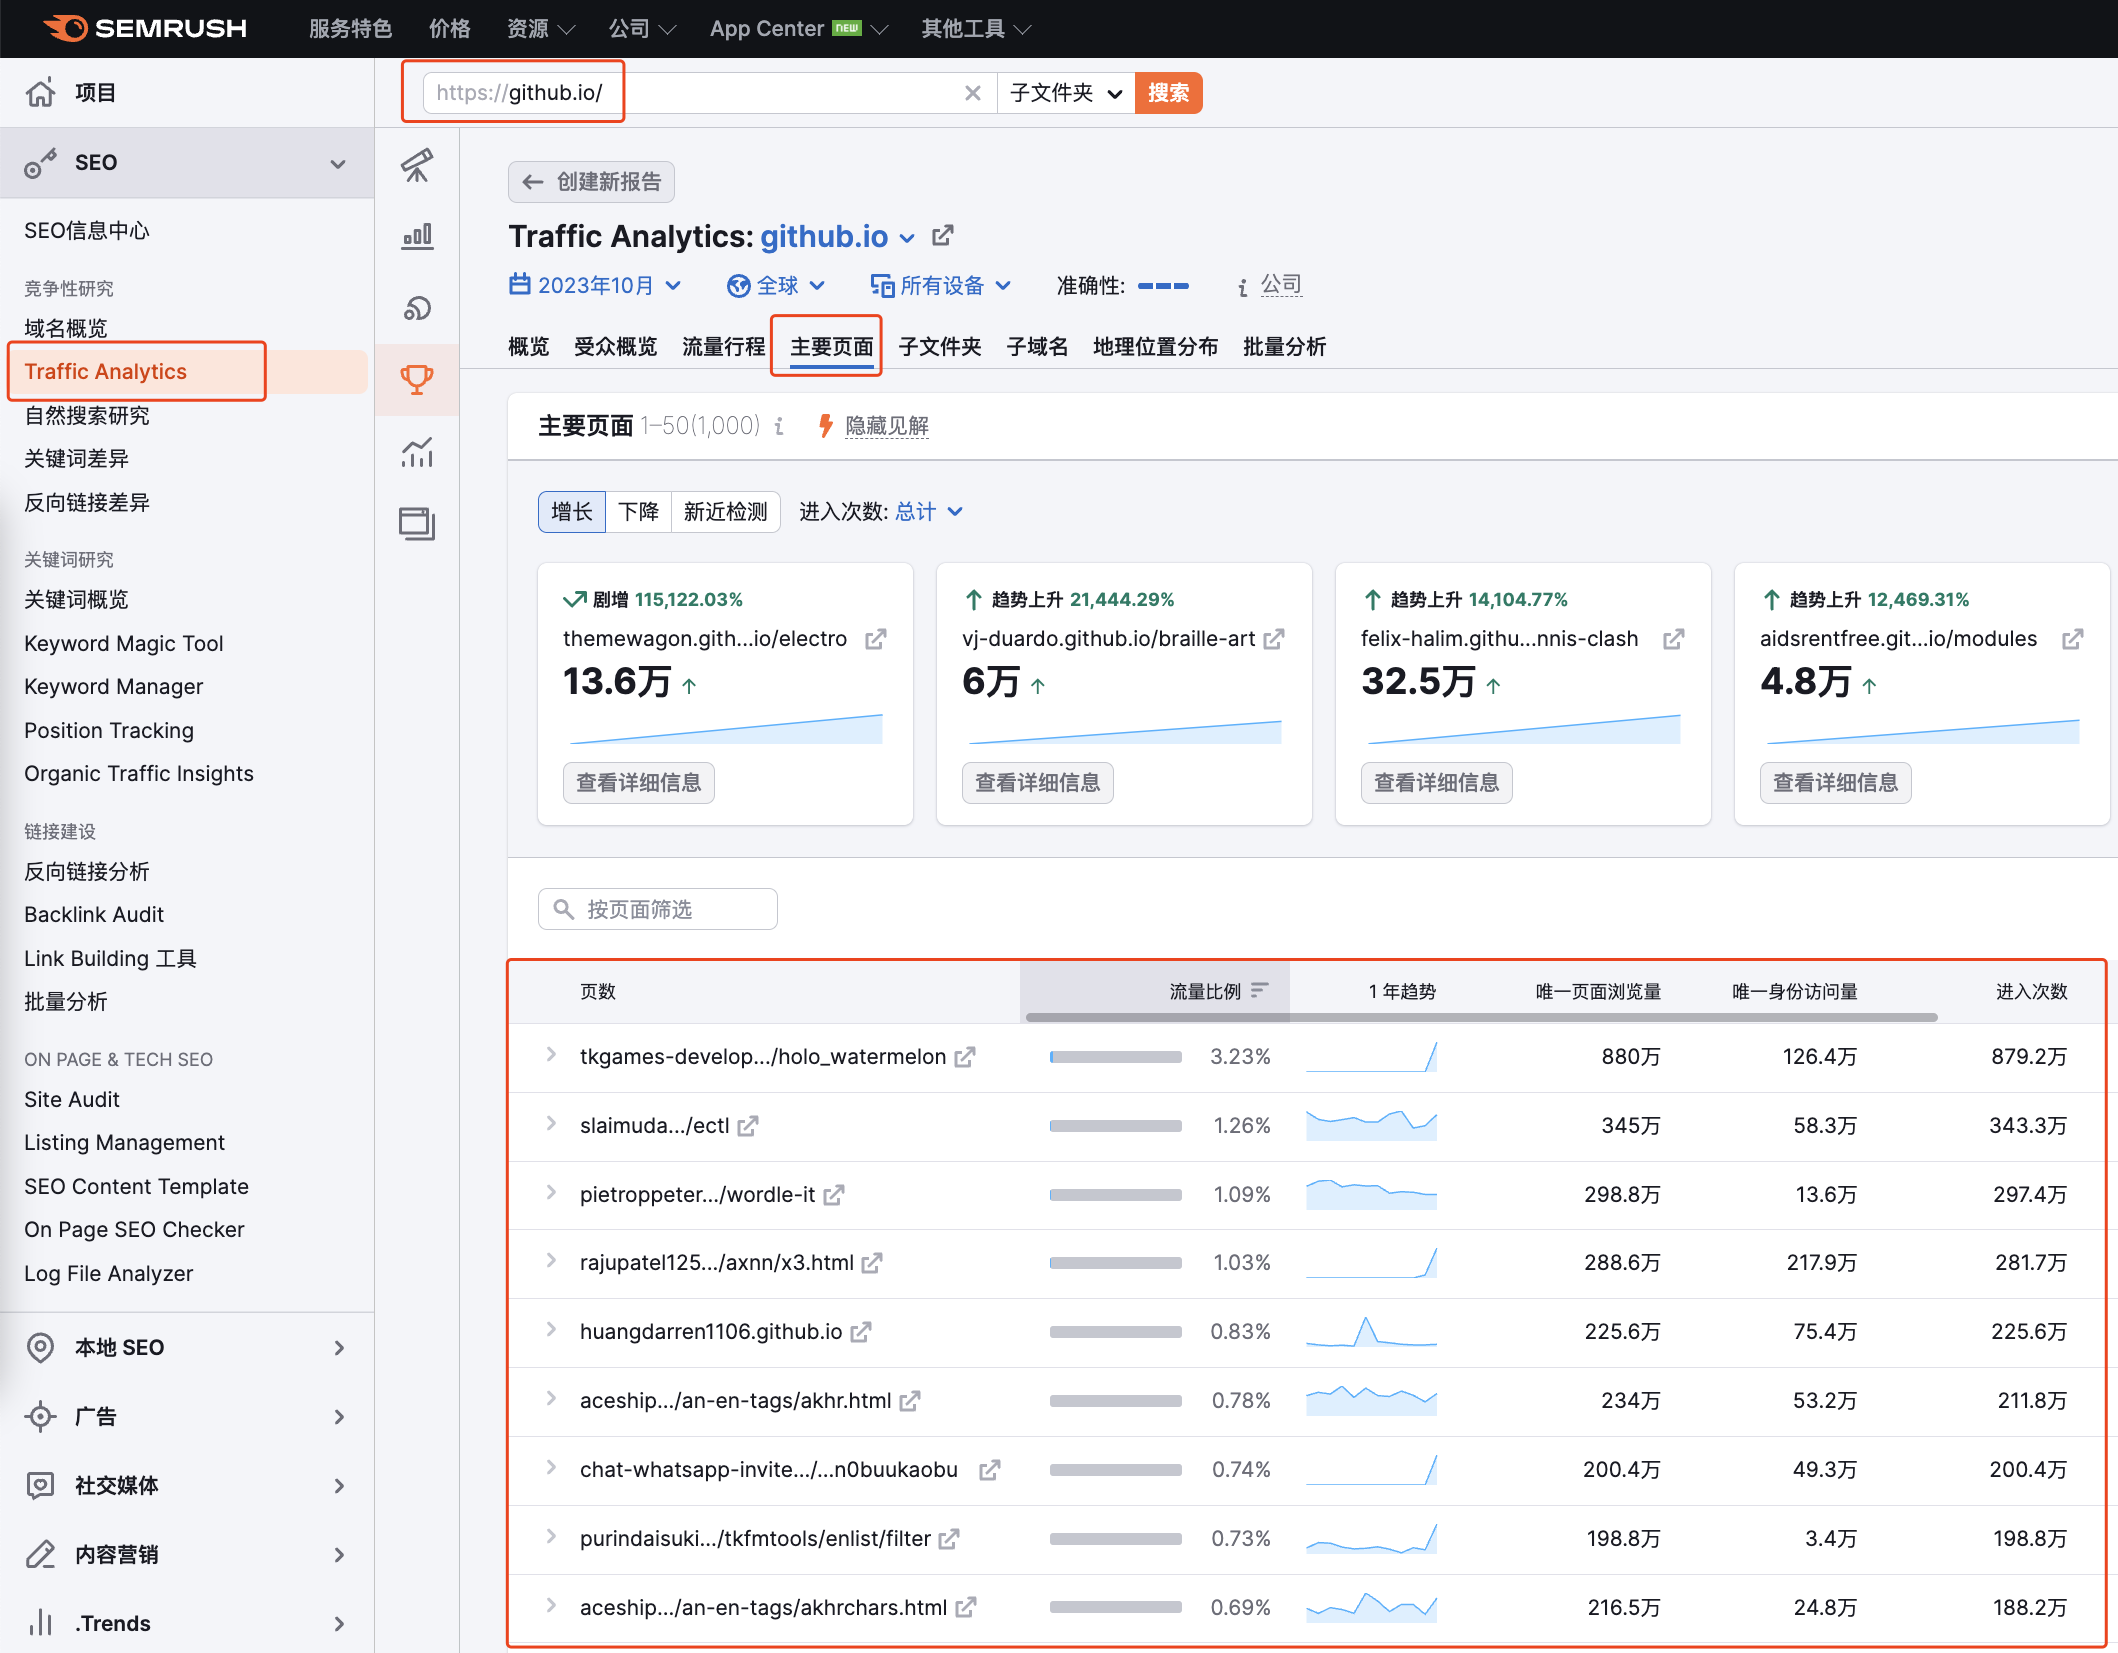Open github.io in new tab icon beside title
Image resolution: width=2118 pixels, height=1653 pixels.
pyautogui.click(x=943, y=236)
